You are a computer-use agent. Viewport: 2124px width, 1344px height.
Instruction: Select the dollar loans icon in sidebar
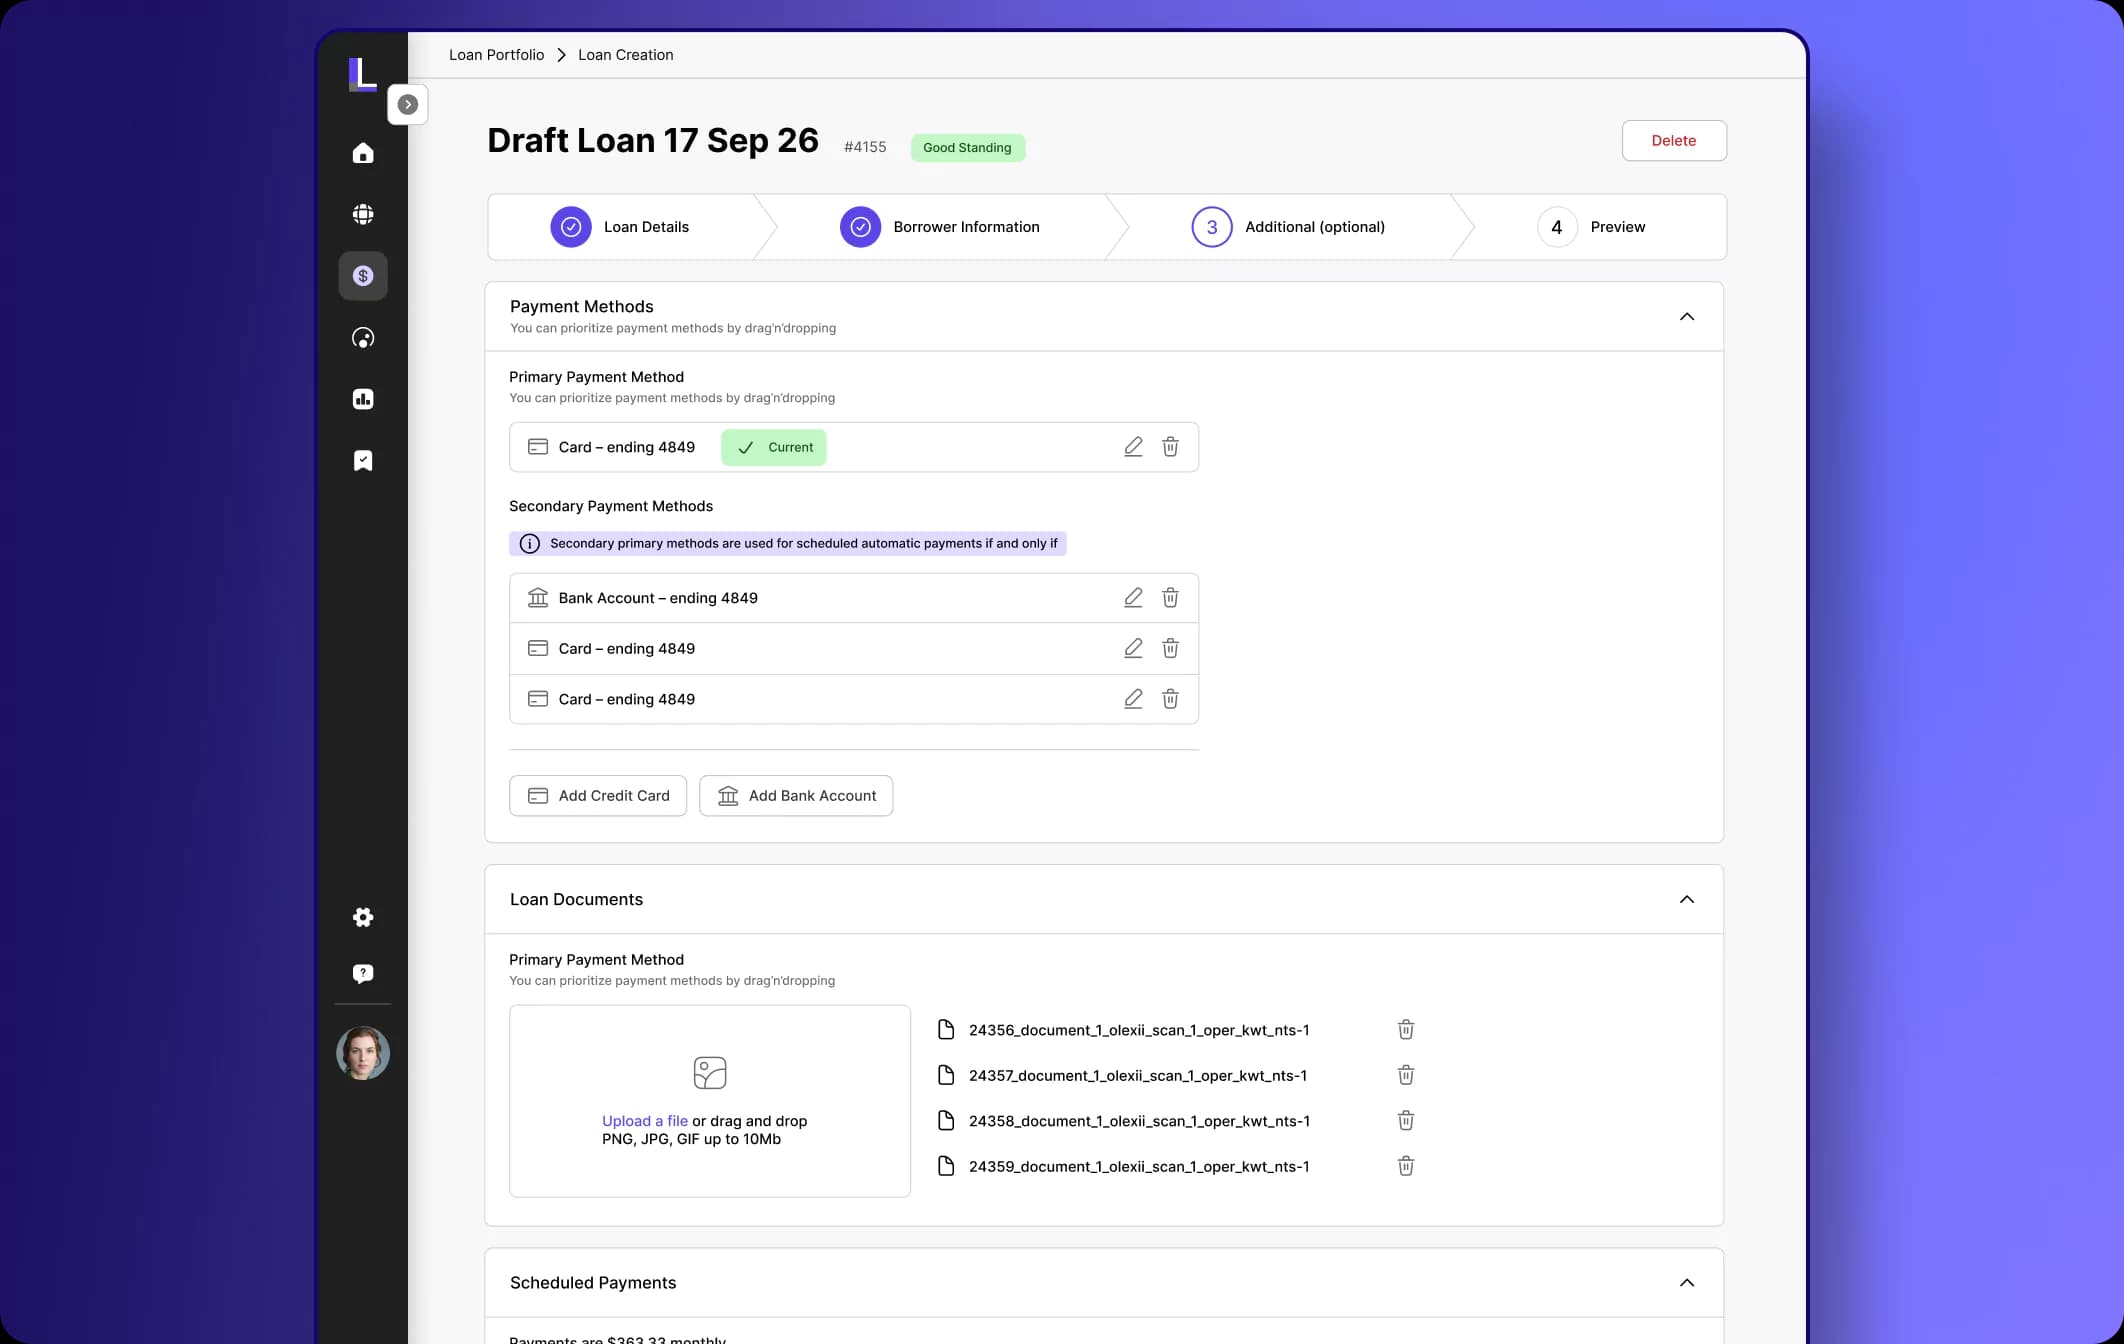[363, 276]
